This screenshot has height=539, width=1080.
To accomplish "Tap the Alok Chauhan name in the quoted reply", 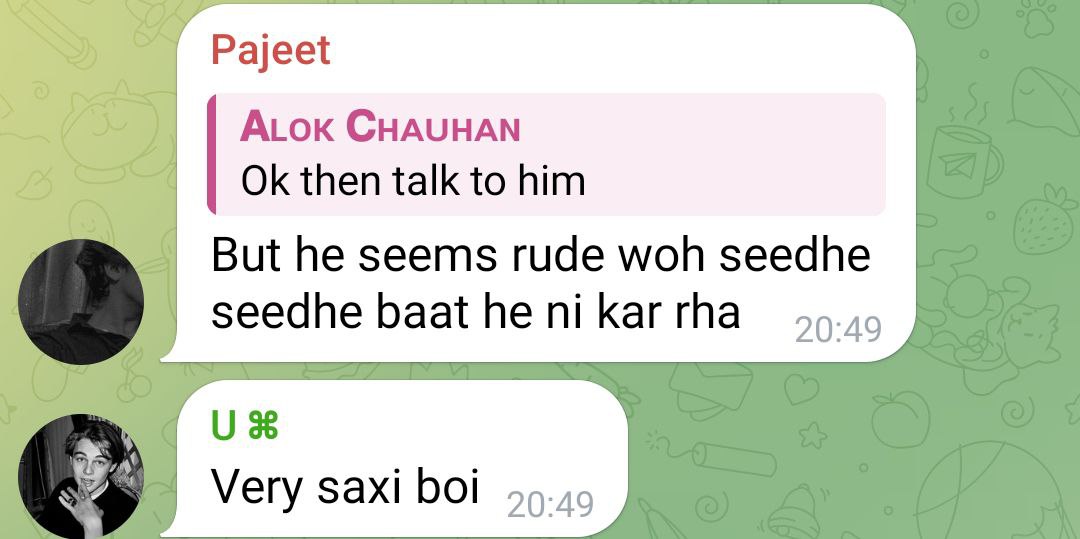I will pyautogui.click(x=380, y=127).
